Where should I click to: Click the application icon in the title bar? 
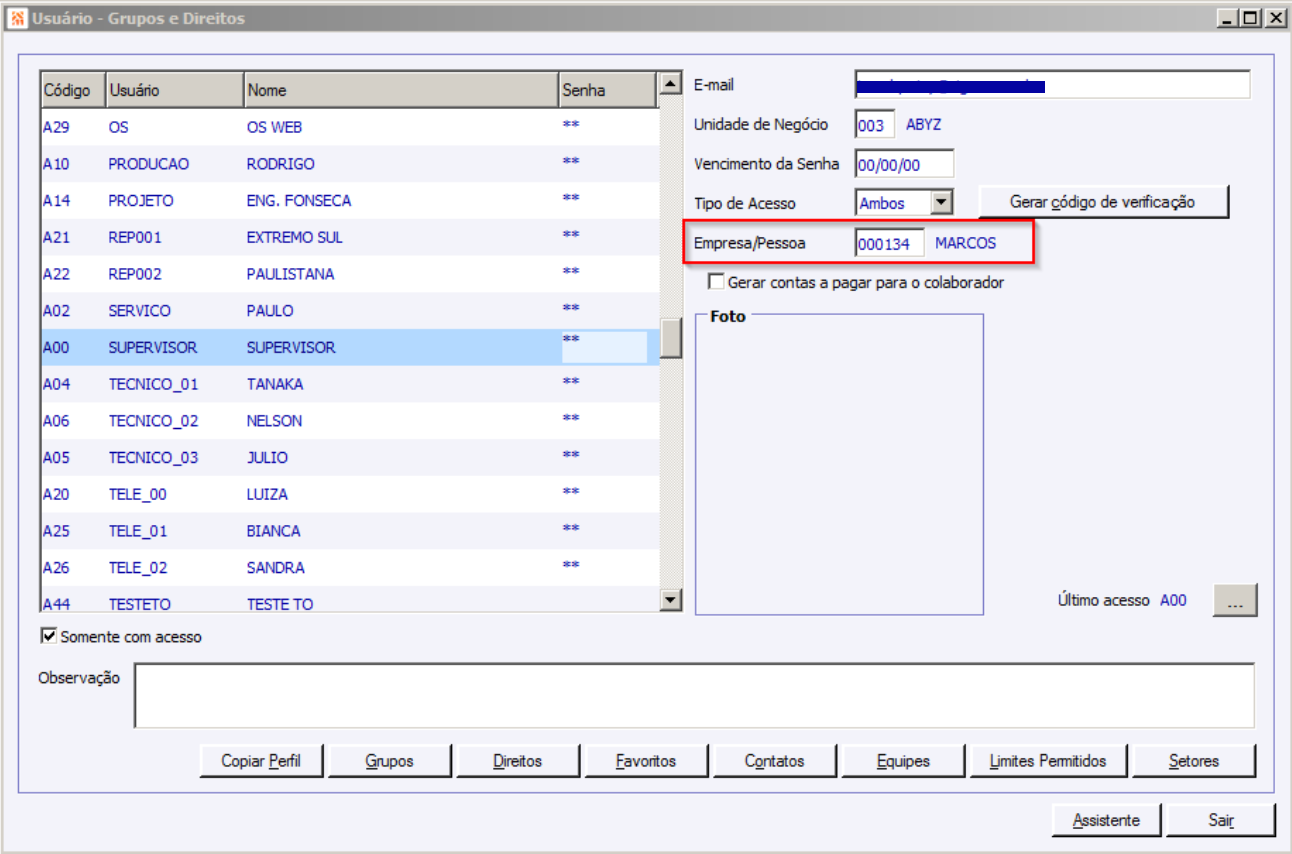(17, 18)
